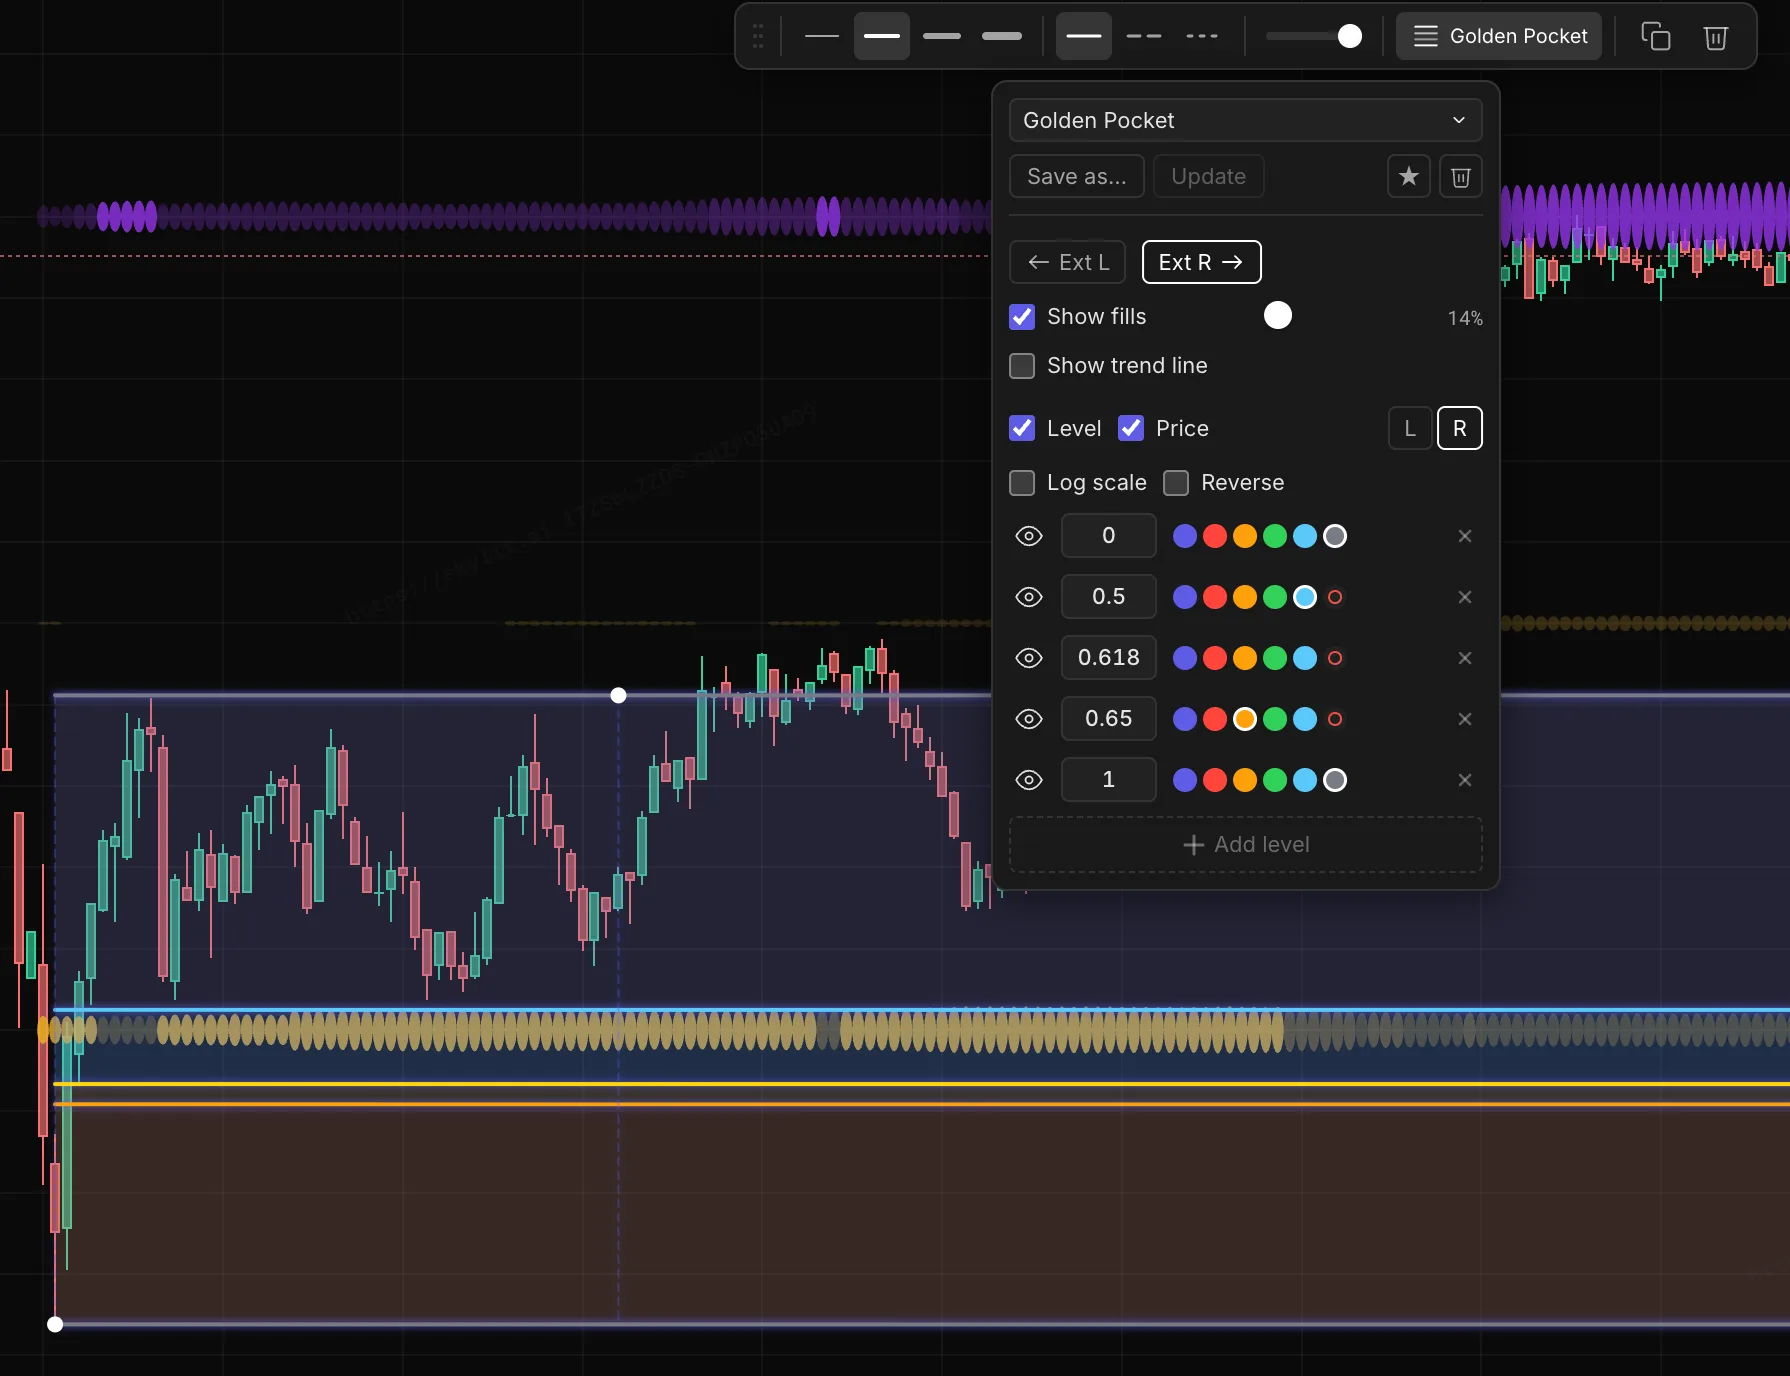Hide the 0 level via eye icon
Screen dimensions: 1790x1376
[1029, 536]
